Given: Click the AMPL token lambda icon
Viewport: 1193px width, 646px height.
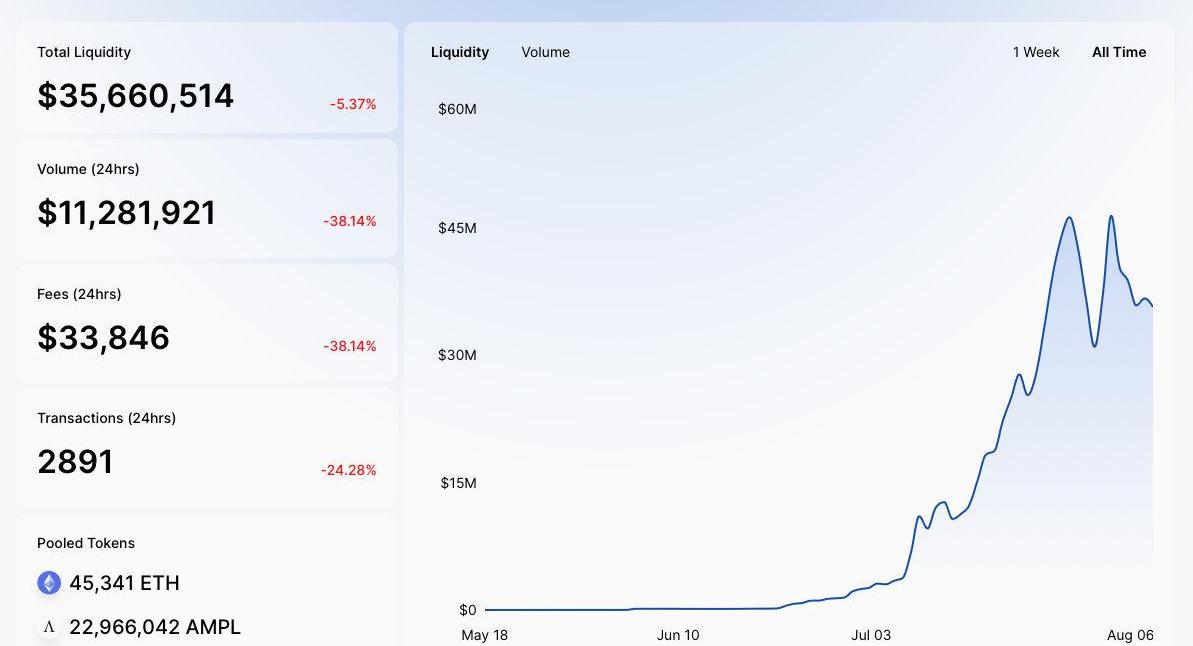Looking at the screenshot, I should [49, 627].
